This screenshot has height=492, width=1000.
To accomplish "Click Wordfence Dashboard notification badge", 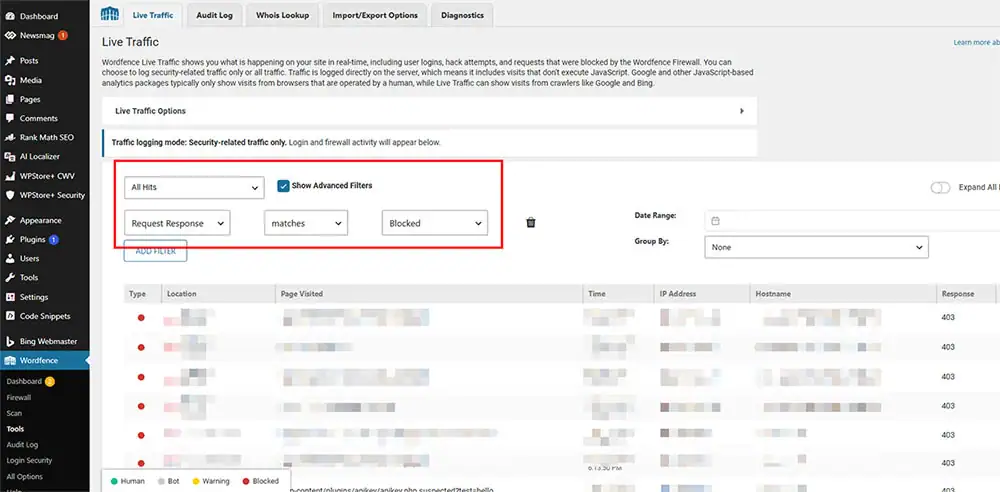I will (50, 382).
